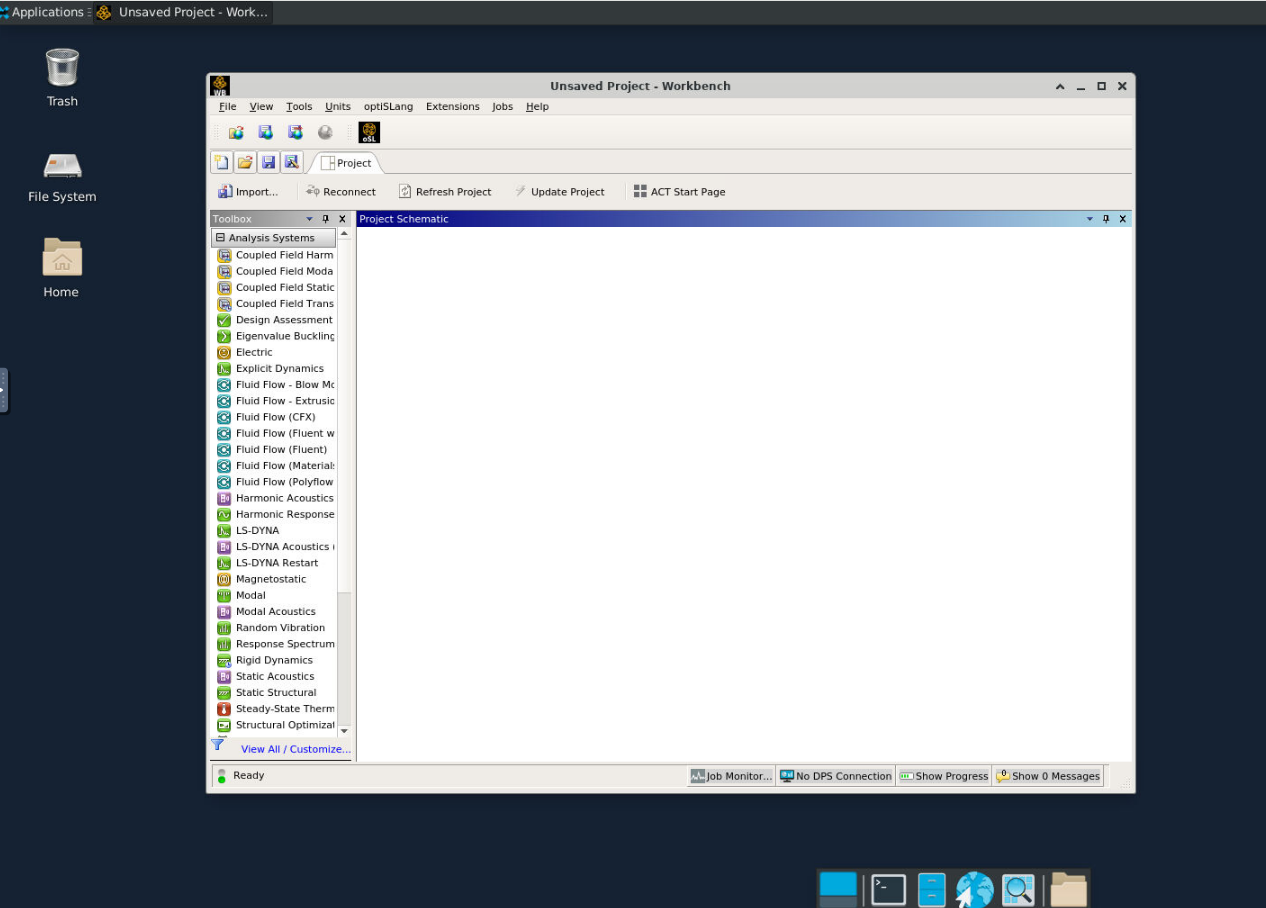The height and width of the screenshot is (908, 1266).
Task: Collapse the Analysis Systems group
Action: click(x=220, y=238)
